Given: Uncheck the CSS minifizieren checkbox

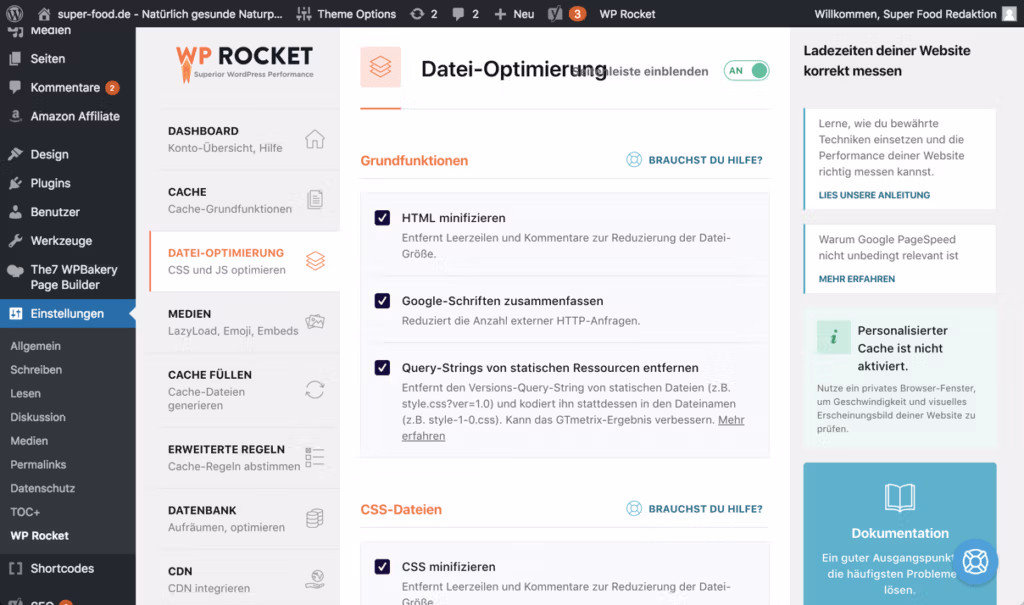Looking at the screenshot, I should pos(382,567).
